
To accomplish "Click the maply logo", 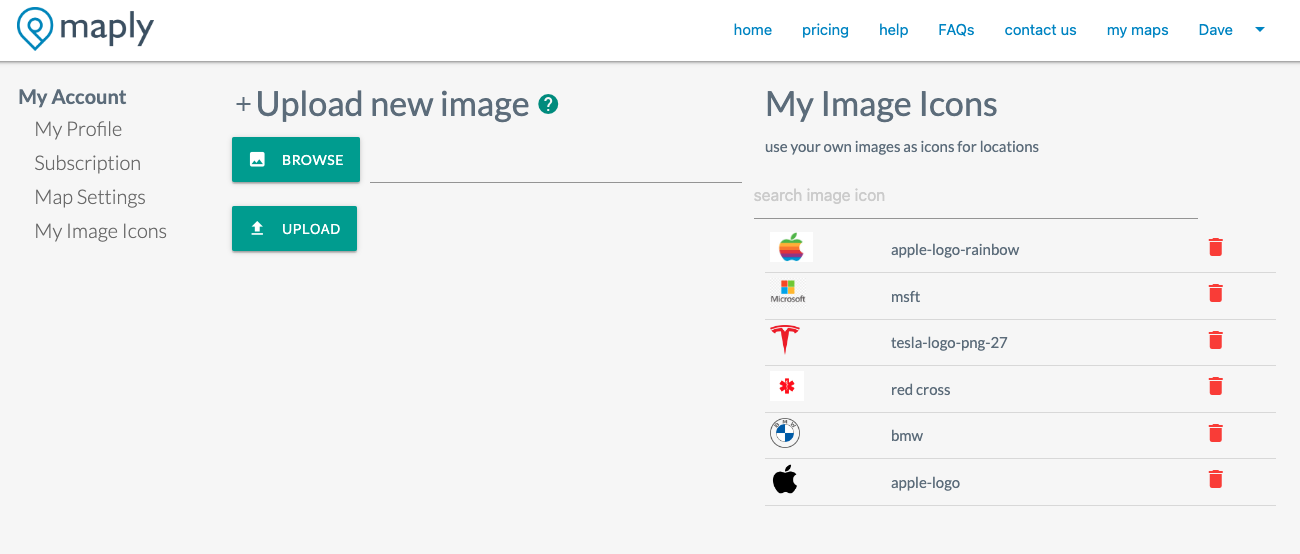I will (x=86, y=29).
